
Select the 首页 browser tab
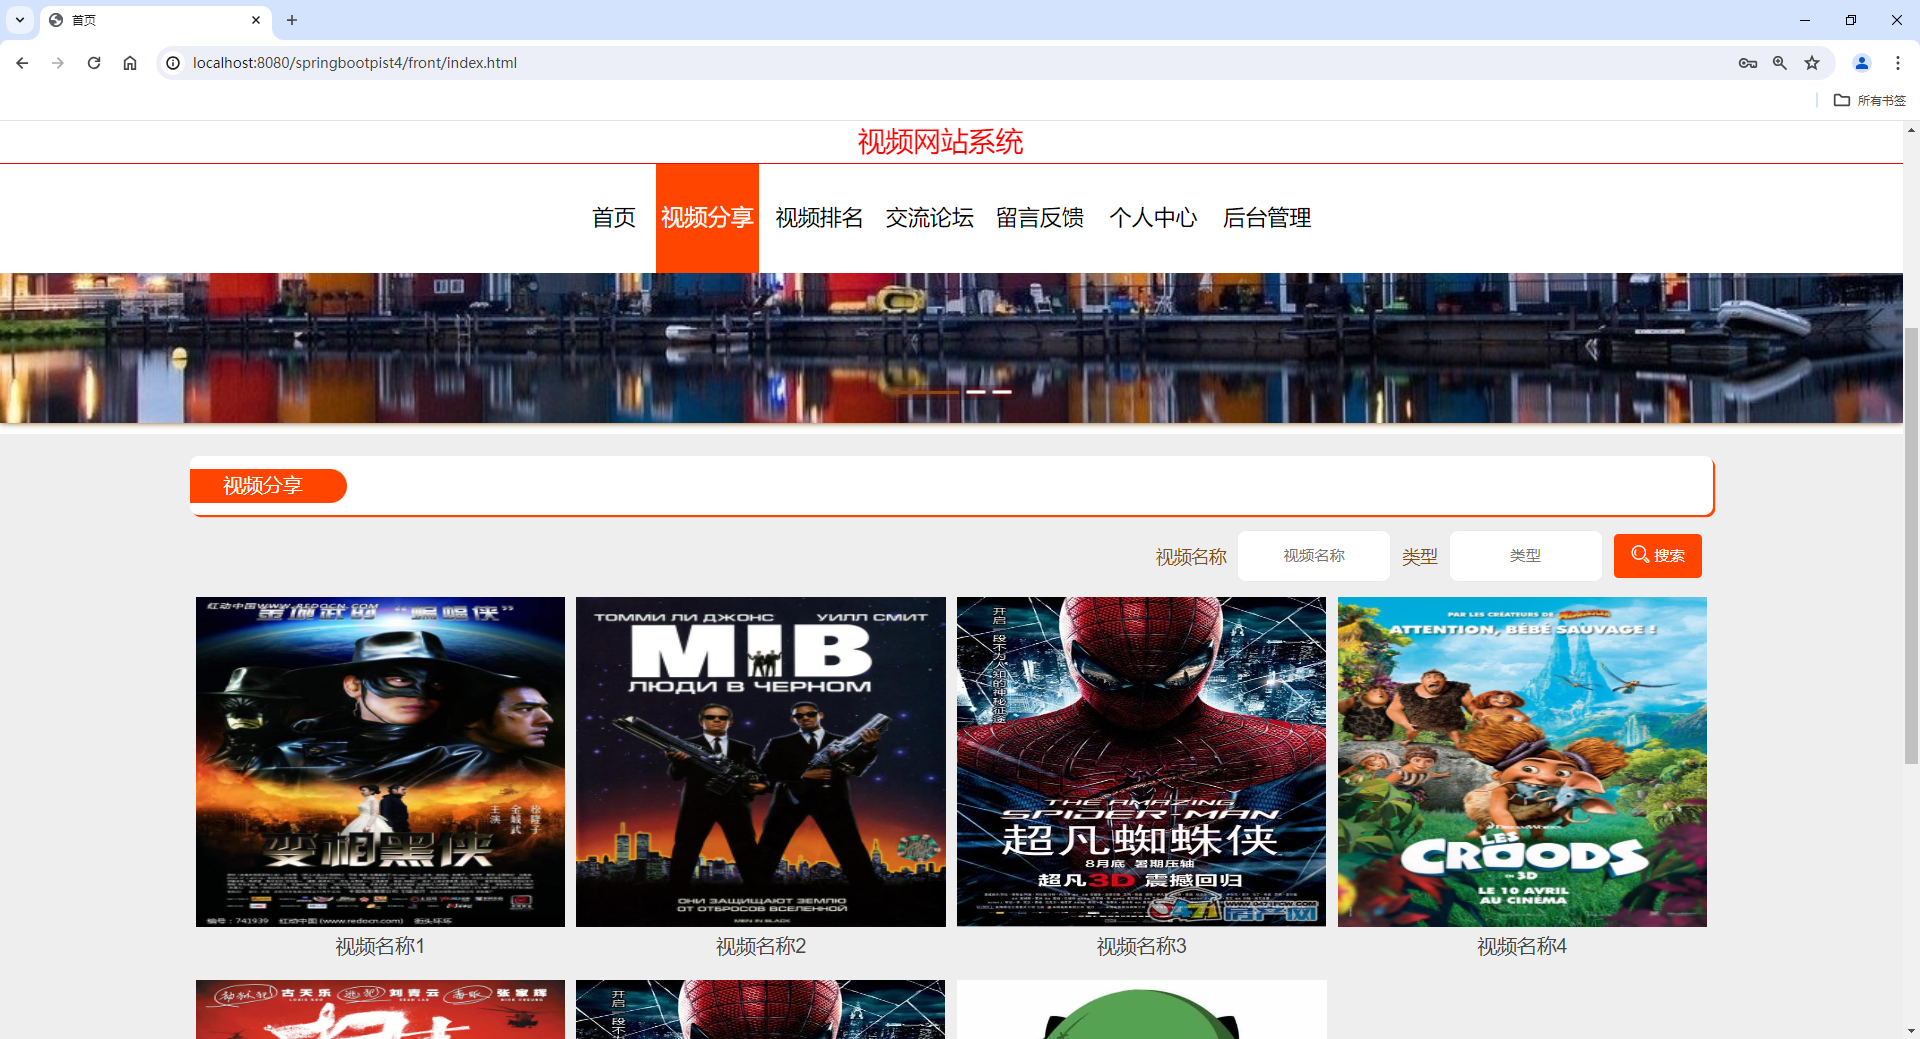[155, 20]
